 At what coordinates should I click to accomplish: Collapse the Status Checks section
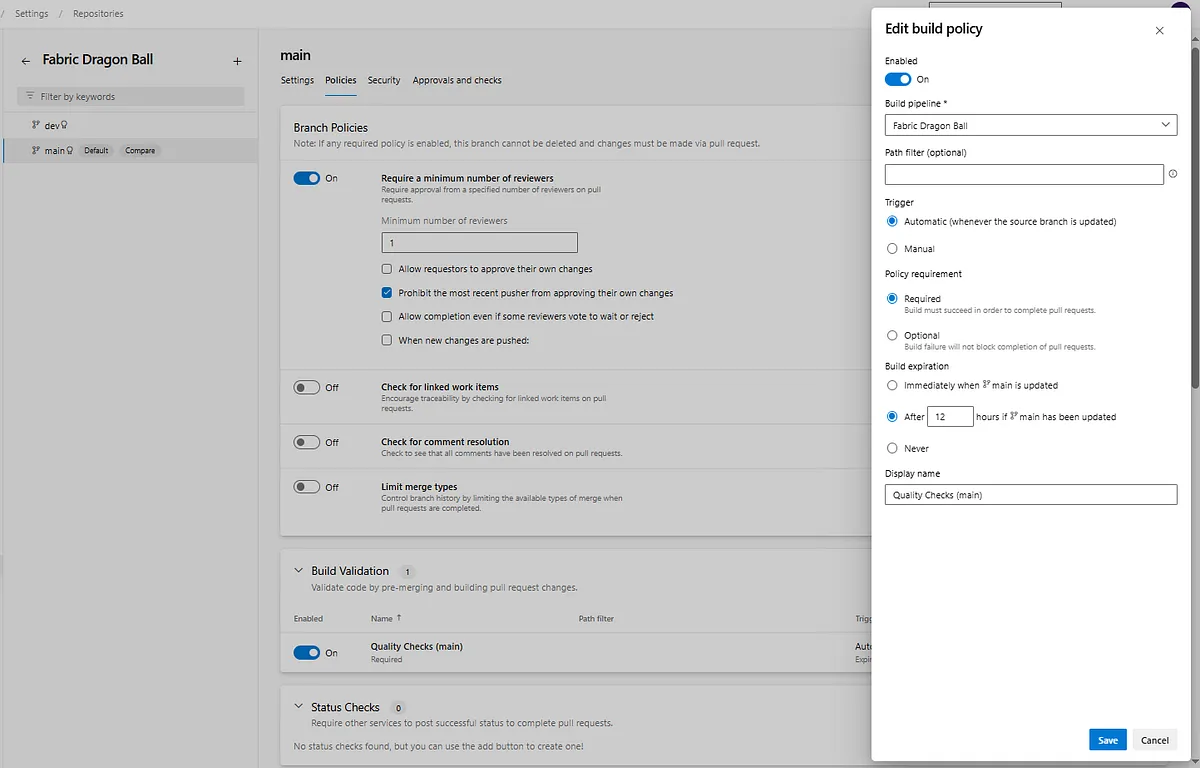[x=297, y=707]
